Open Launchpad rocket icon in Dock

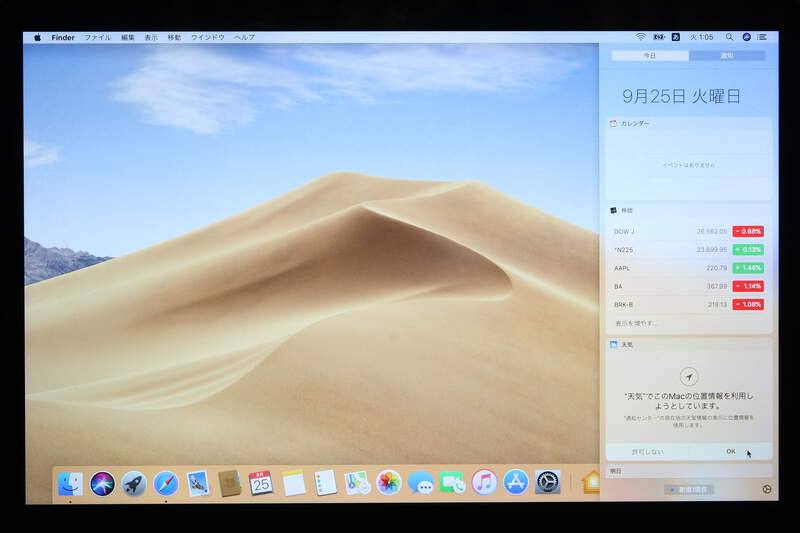[x=134, y=483]
